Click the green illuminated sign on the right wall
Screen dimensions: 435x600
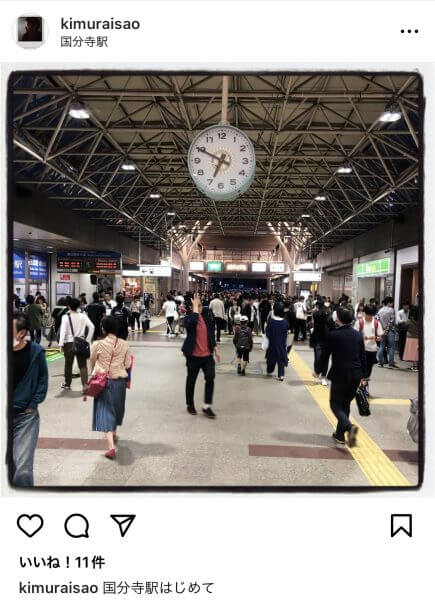pos(373,267)
